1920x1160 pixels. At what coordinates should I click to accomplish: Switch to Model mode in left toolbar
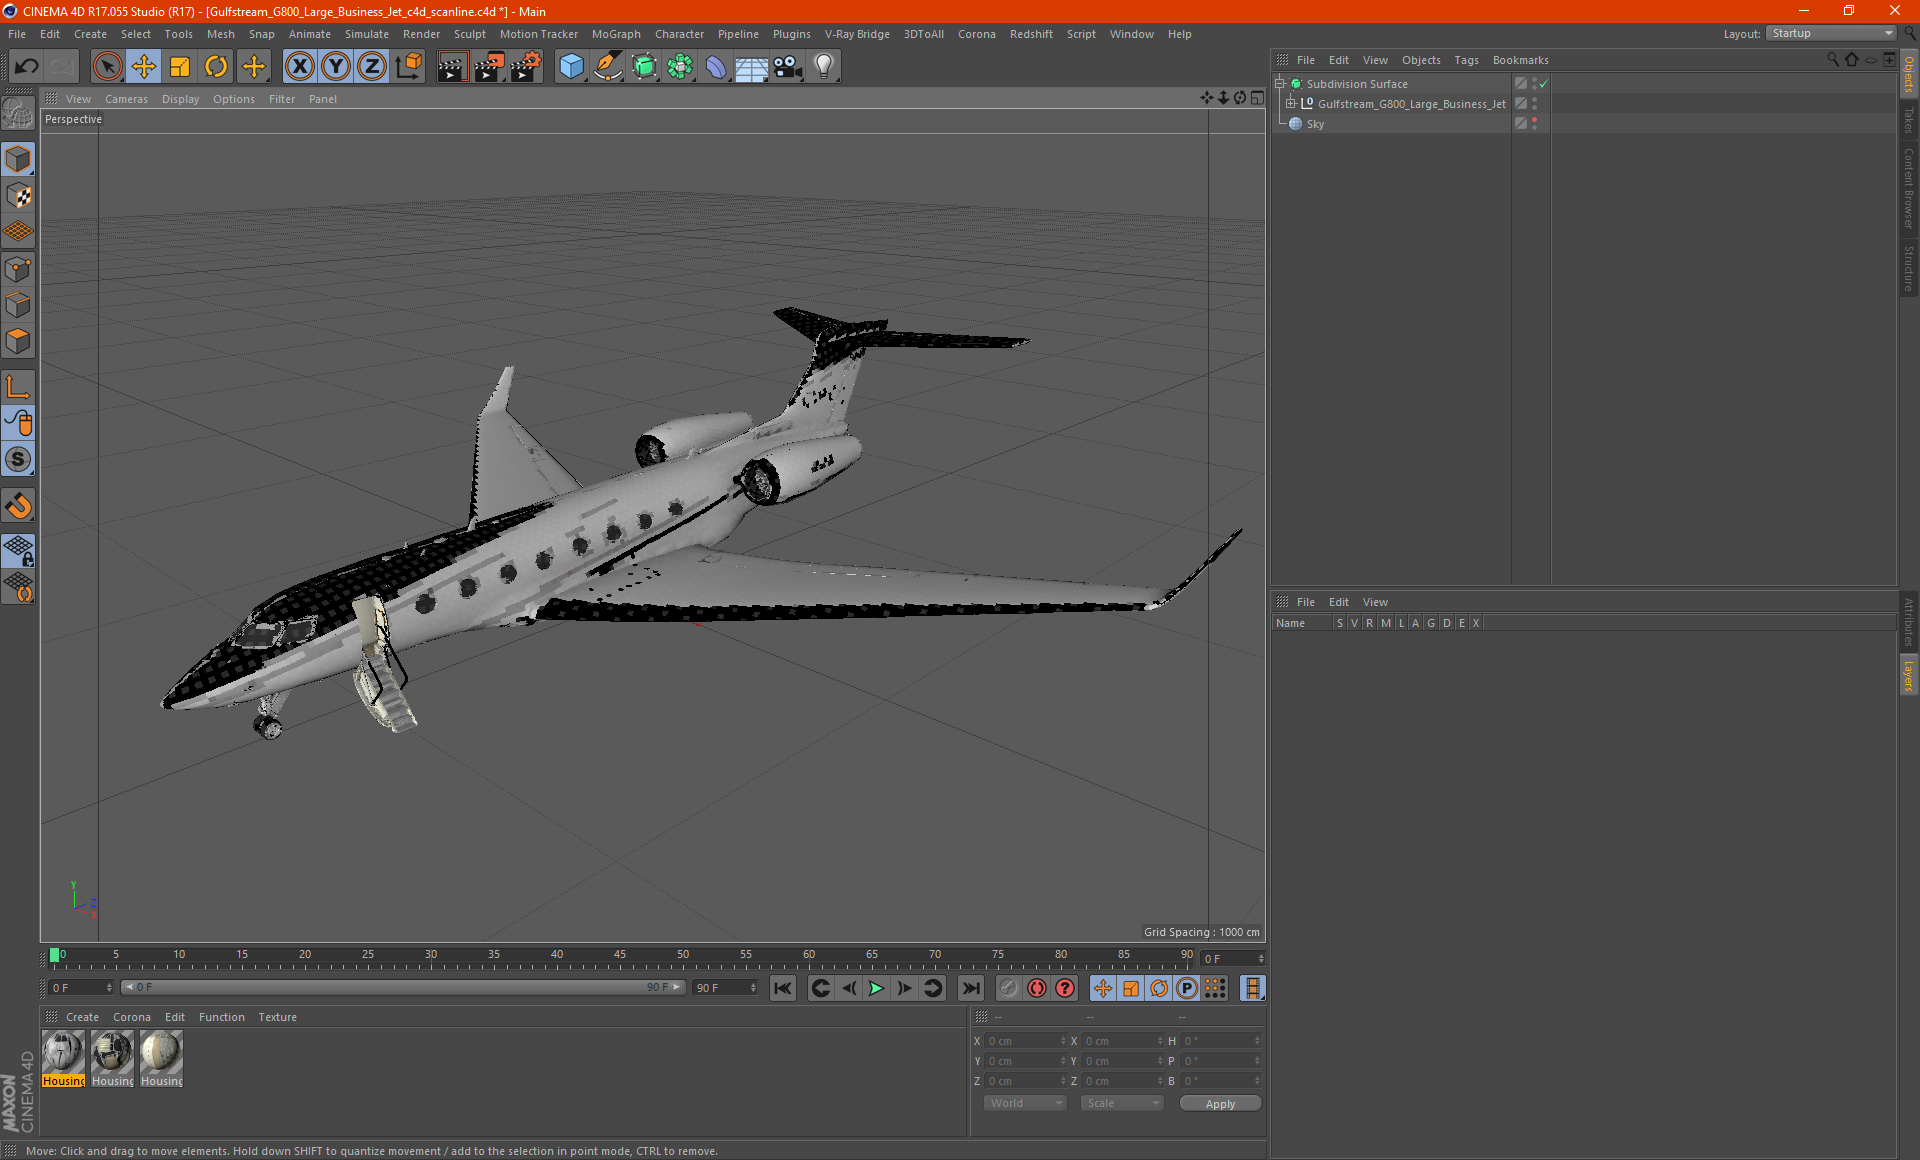(x=18, y=159)
